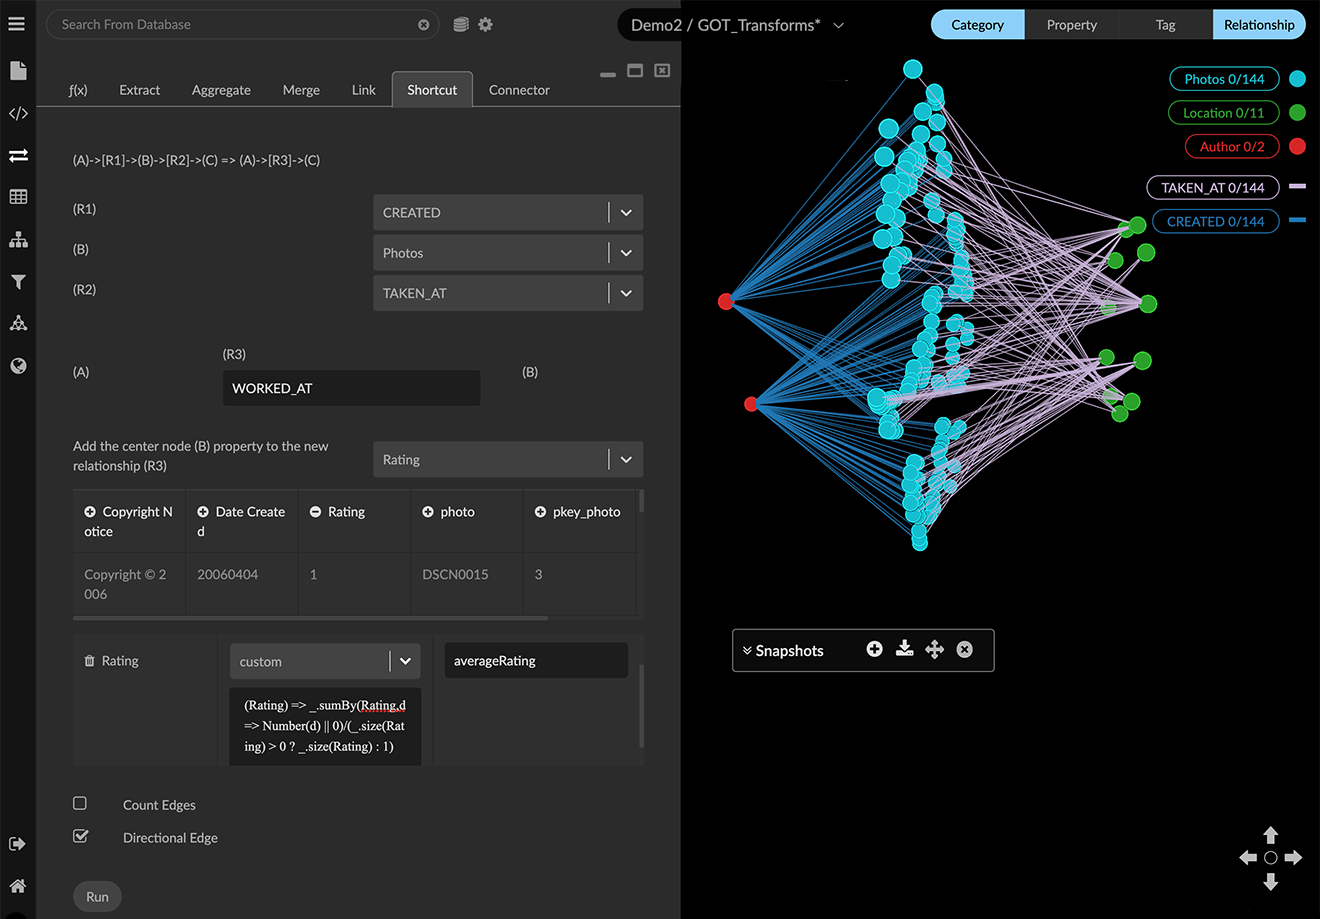
Task: Toggle the Relationship view button
Action: (1258, 25)
